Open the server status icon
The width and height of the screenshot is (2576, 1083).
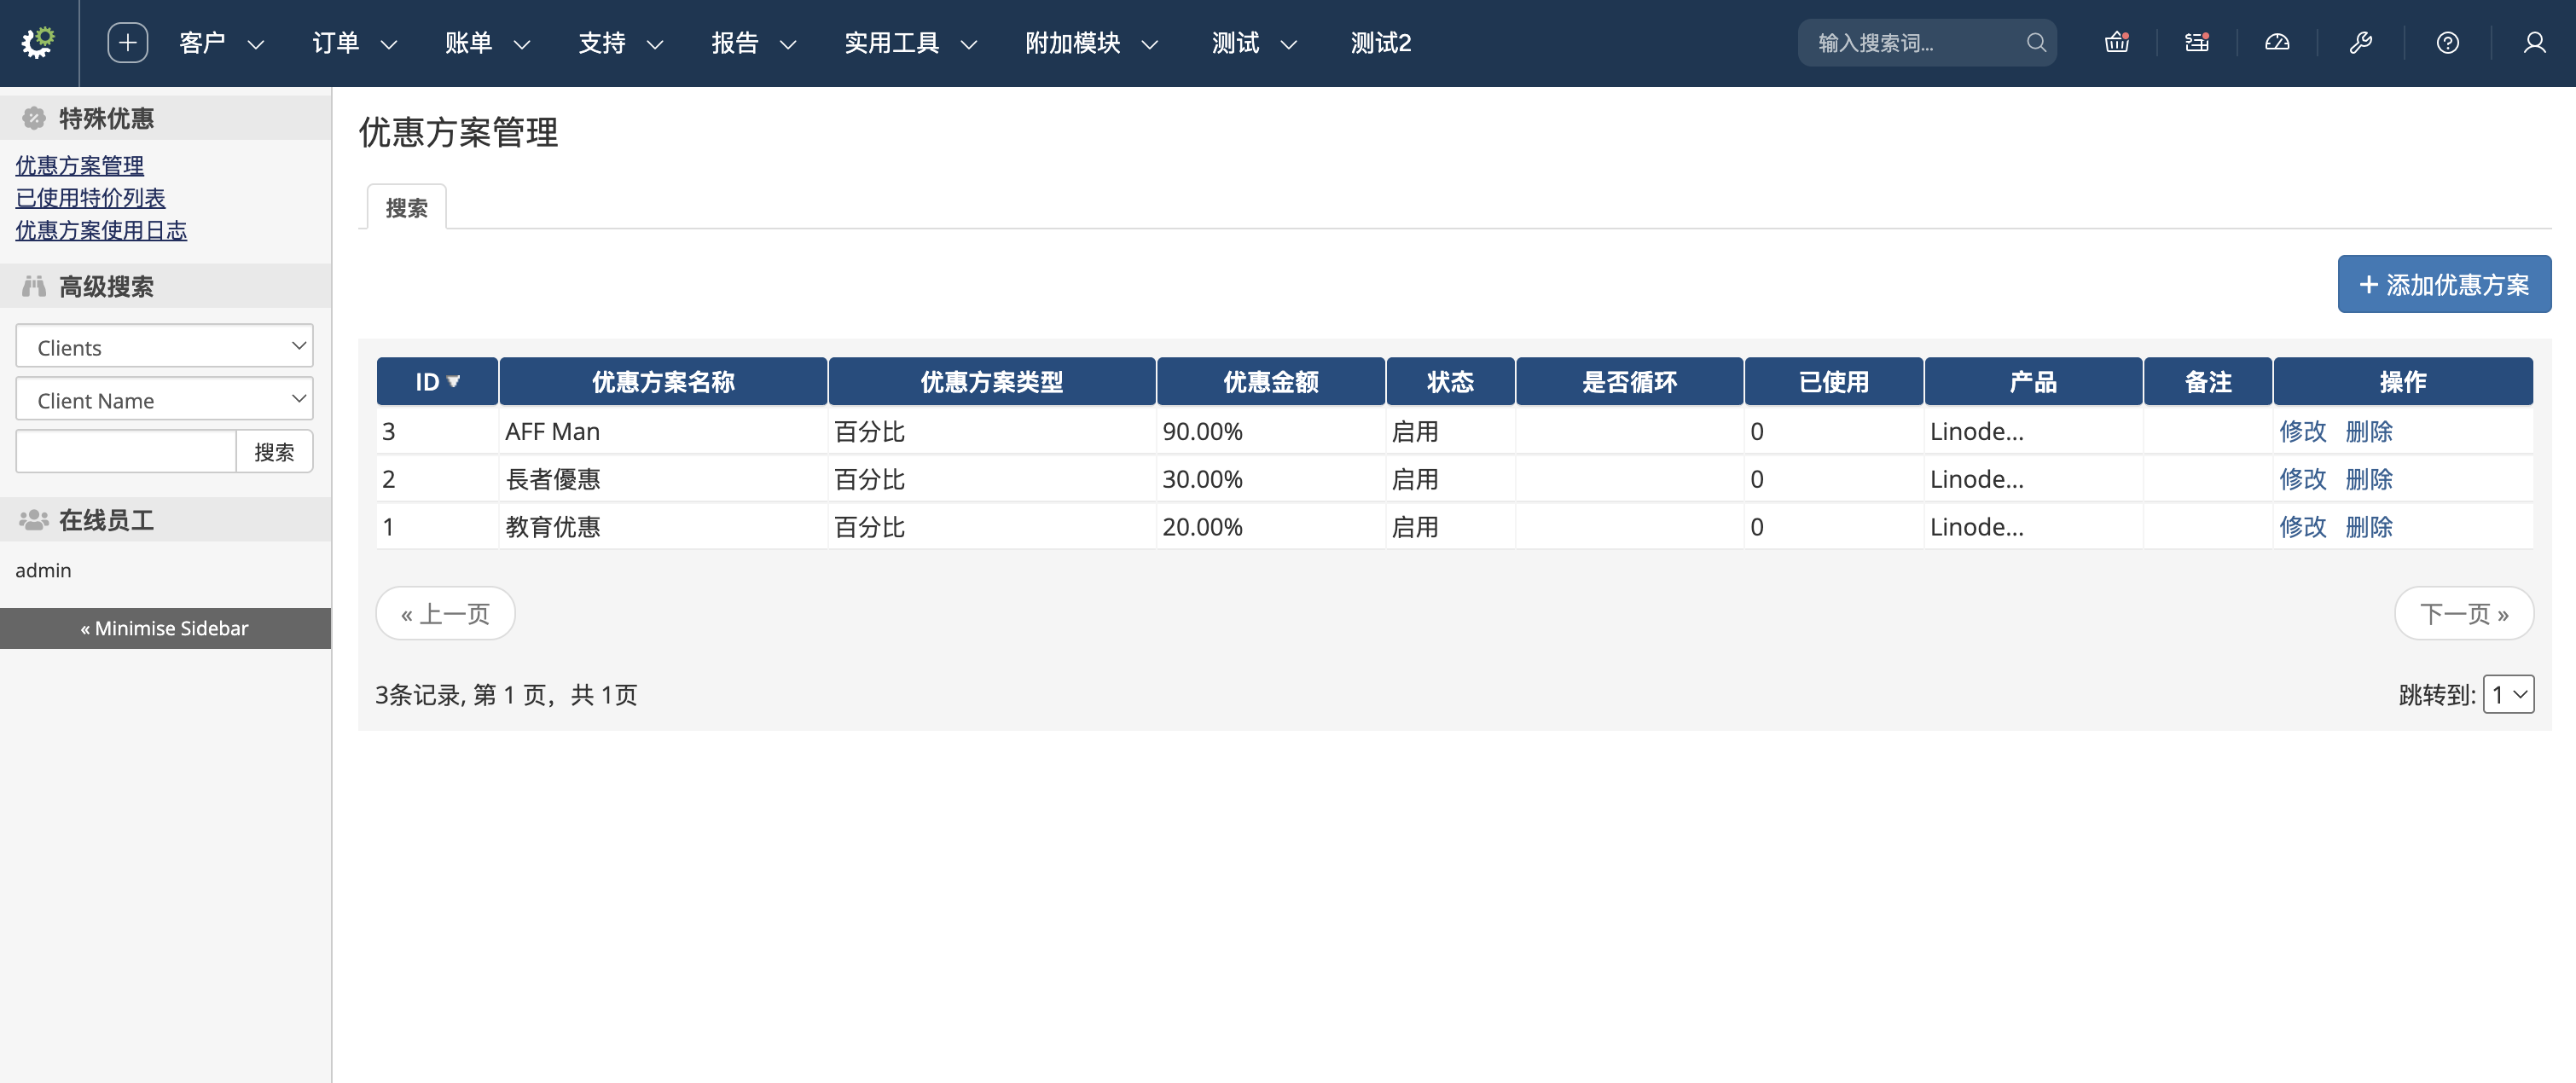click(2196, 42)
